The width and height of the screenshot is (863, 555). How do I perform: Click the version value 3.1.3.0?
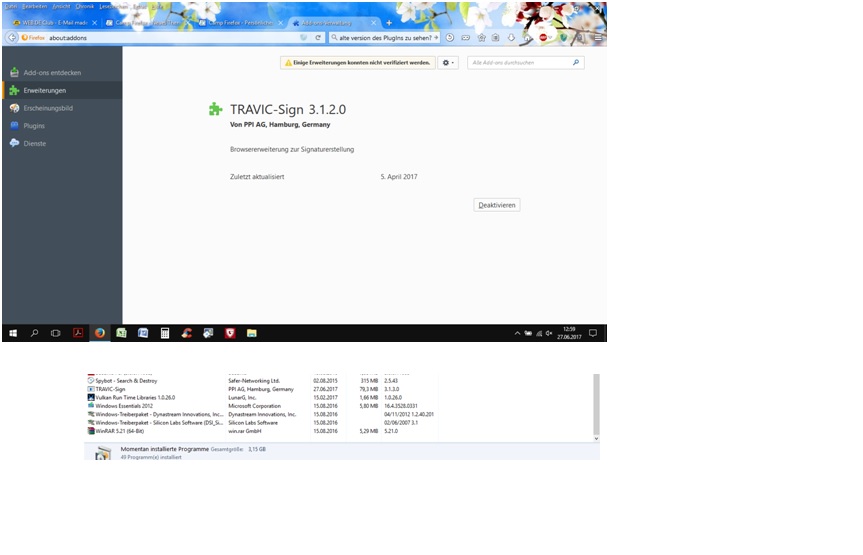click(392, 389)
